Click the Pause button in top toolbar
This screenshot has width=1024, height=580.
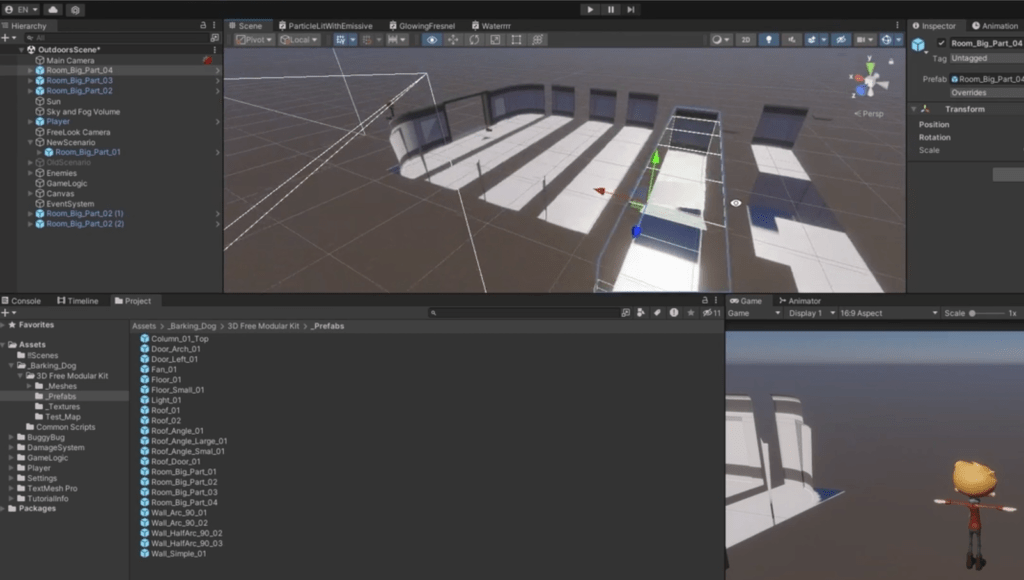pyautogui.click(x=611, y=10)
